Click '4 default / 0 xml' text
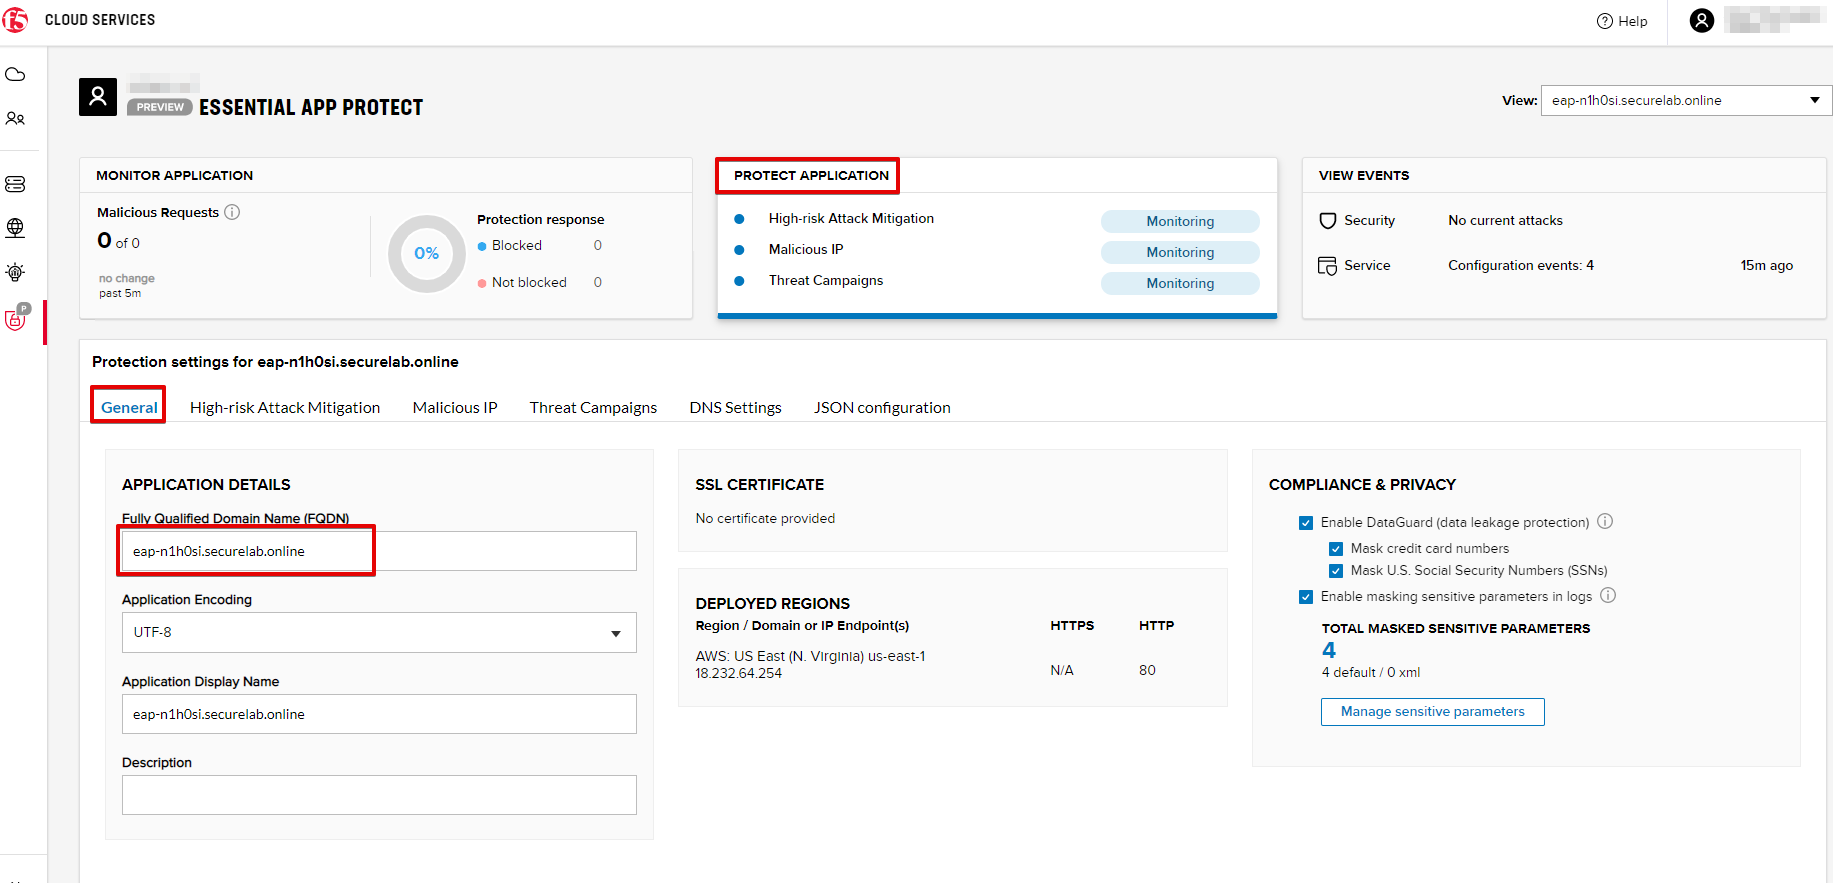1833x883 pixels. (x=1371, y=672)
